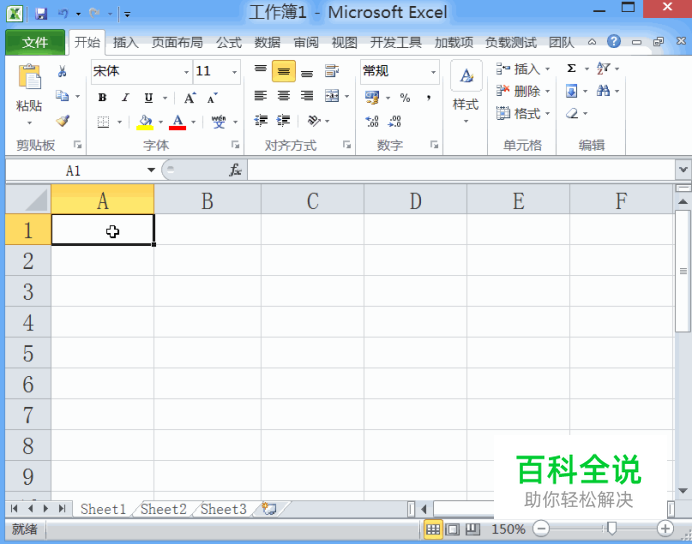Click Find and Select binoculars
The width and height of the screenshot is (692, 544).
[x=603, y=91]
